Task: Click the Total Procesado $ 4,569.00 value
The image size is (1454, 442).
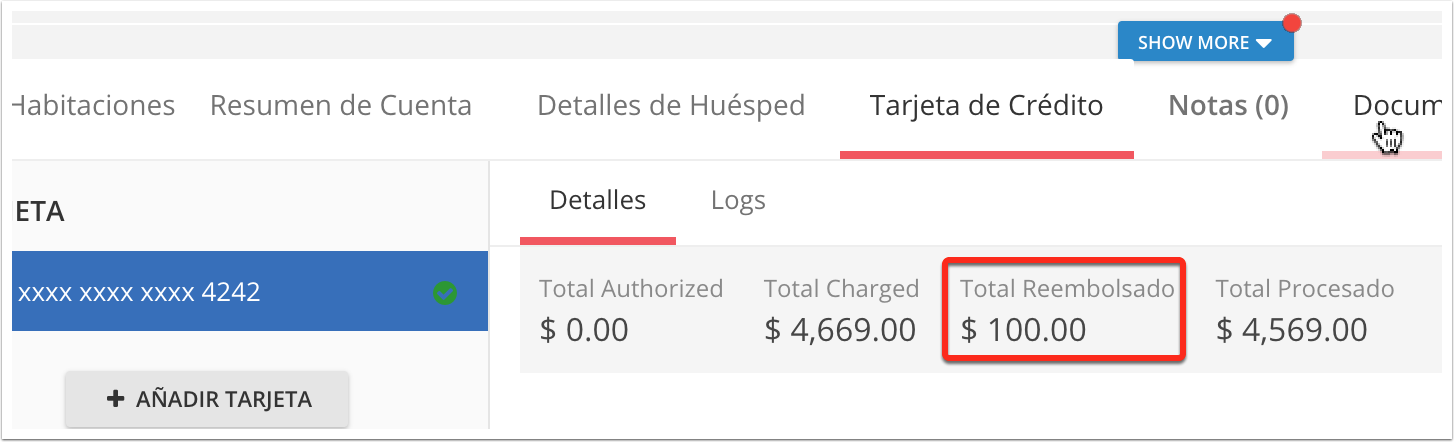Action: point(1291,330)
